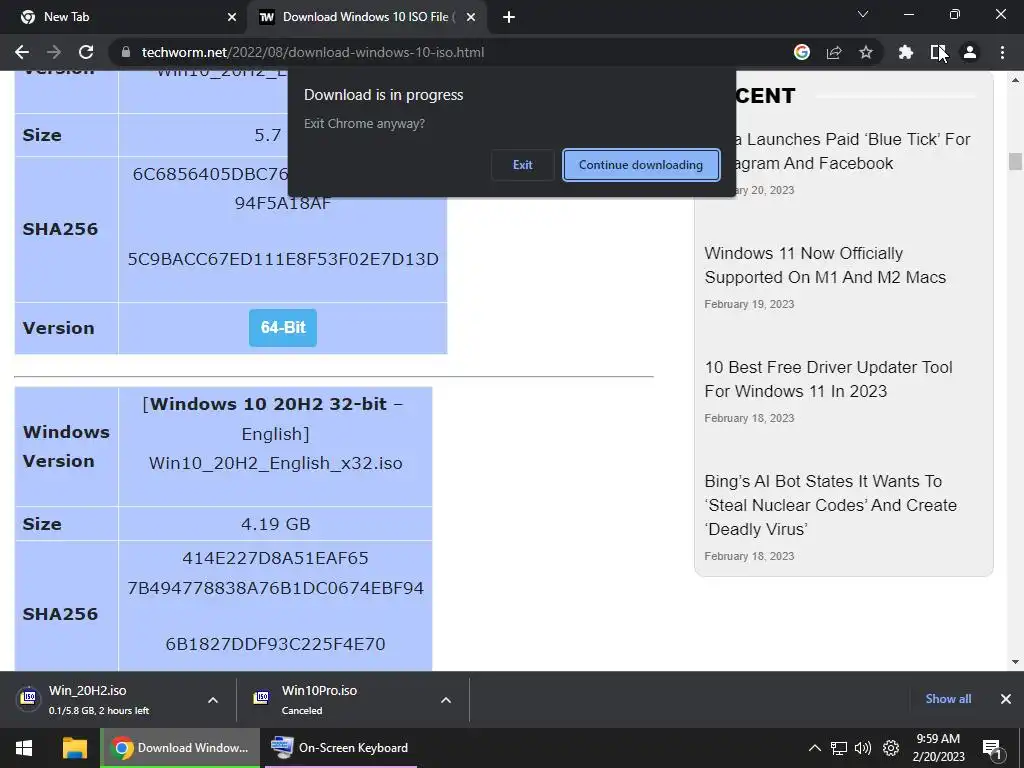Click the 6B1827DDF93C225F4E70 hash text

pos(276,644)
